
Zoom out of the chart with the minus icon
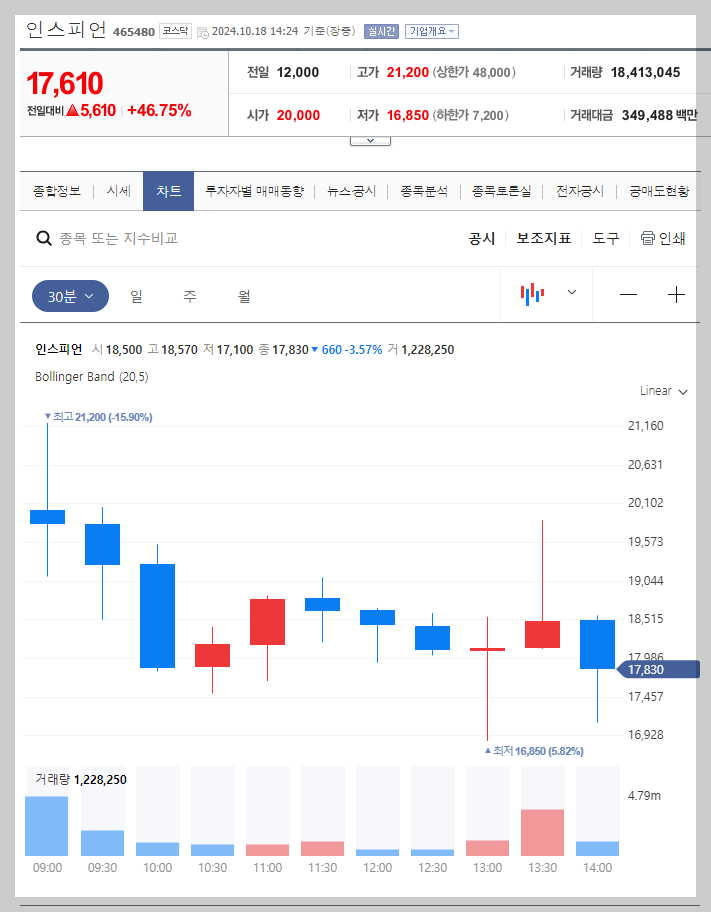(x=629, y=294)
